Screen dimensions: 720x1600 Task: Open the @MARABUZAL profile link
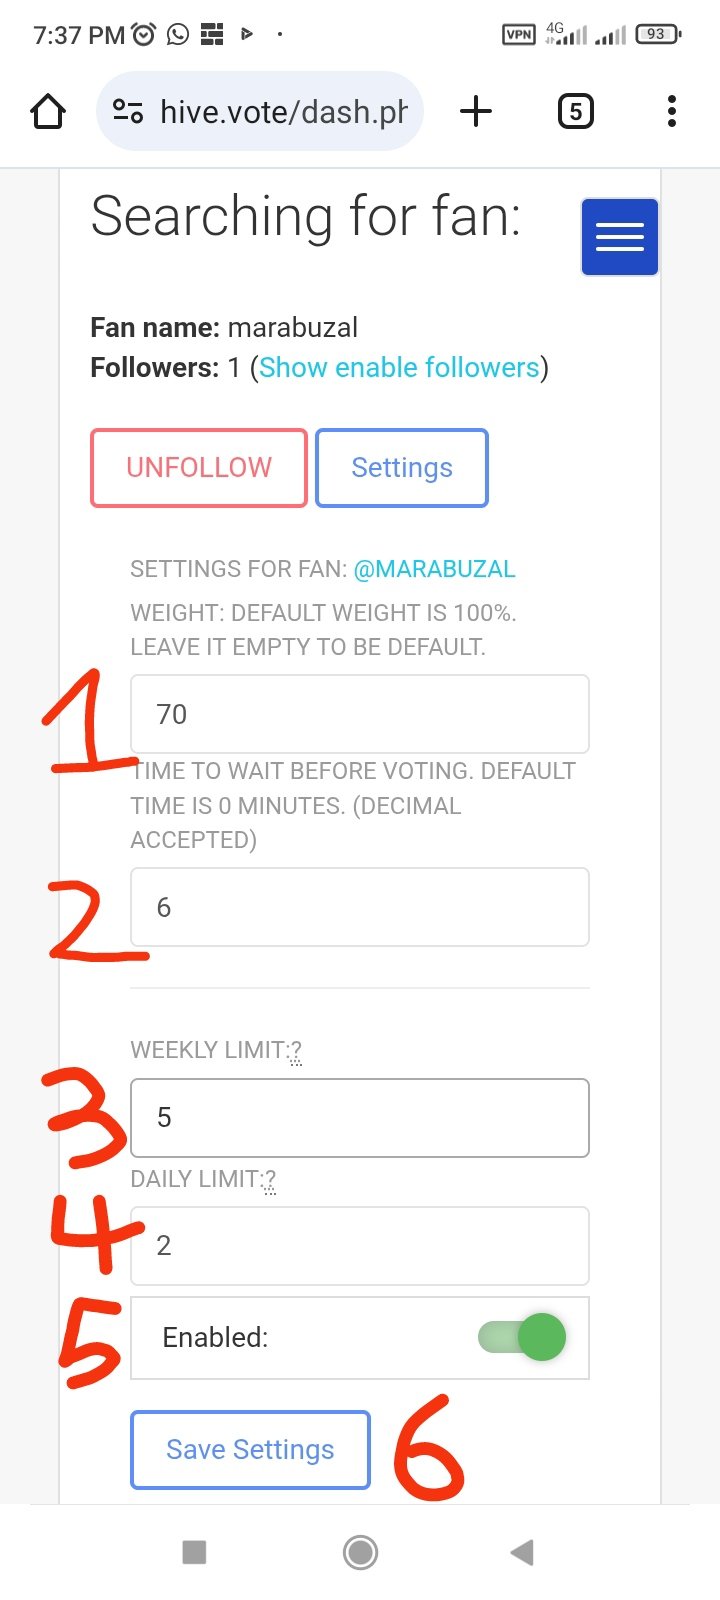(x=434, y=569)
